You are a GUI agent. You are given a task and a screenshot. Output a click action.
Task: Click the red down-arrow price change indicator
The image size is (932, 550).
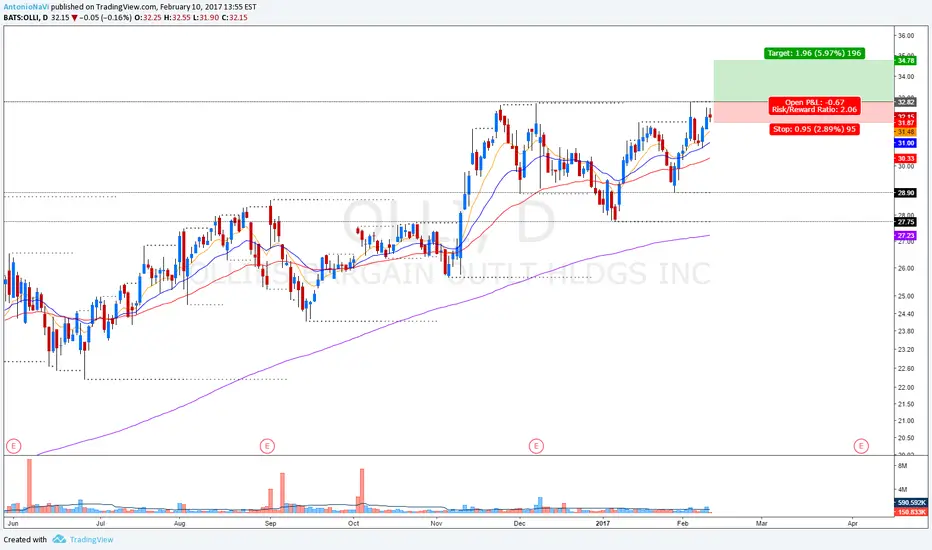click(x=74, y=18)
